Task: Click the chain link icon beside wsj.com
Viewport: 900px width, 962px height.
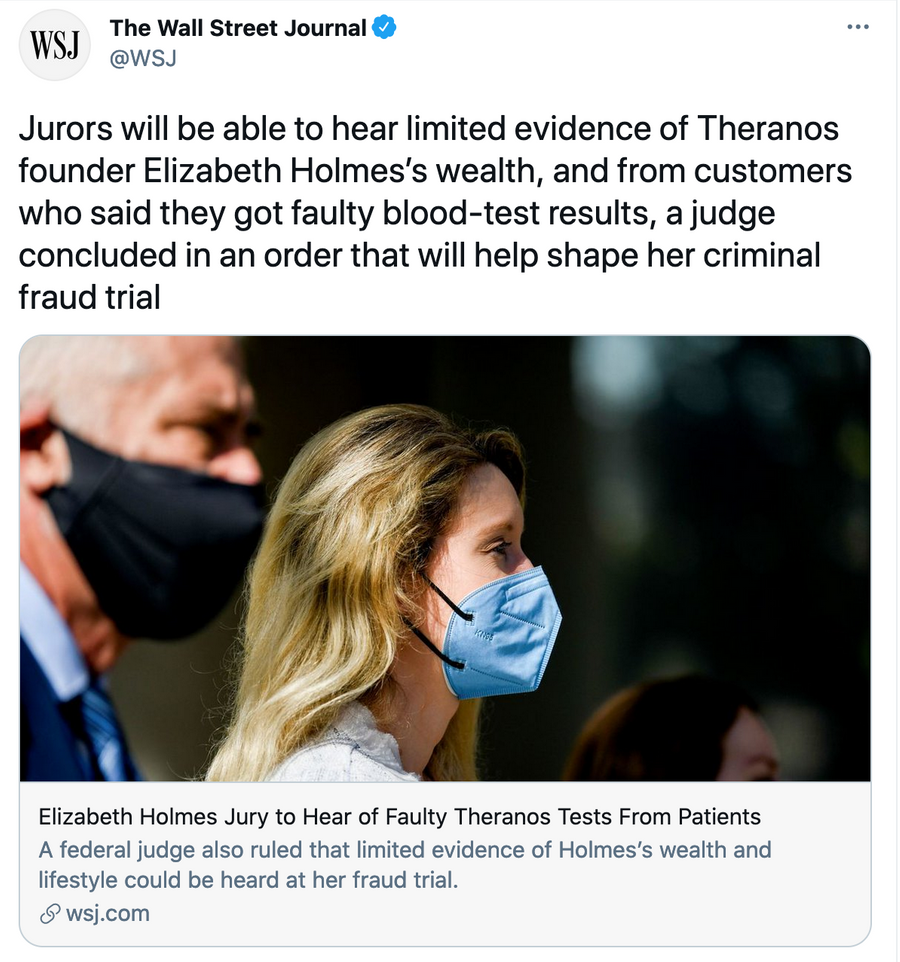Action: click(x=50, y=914)
